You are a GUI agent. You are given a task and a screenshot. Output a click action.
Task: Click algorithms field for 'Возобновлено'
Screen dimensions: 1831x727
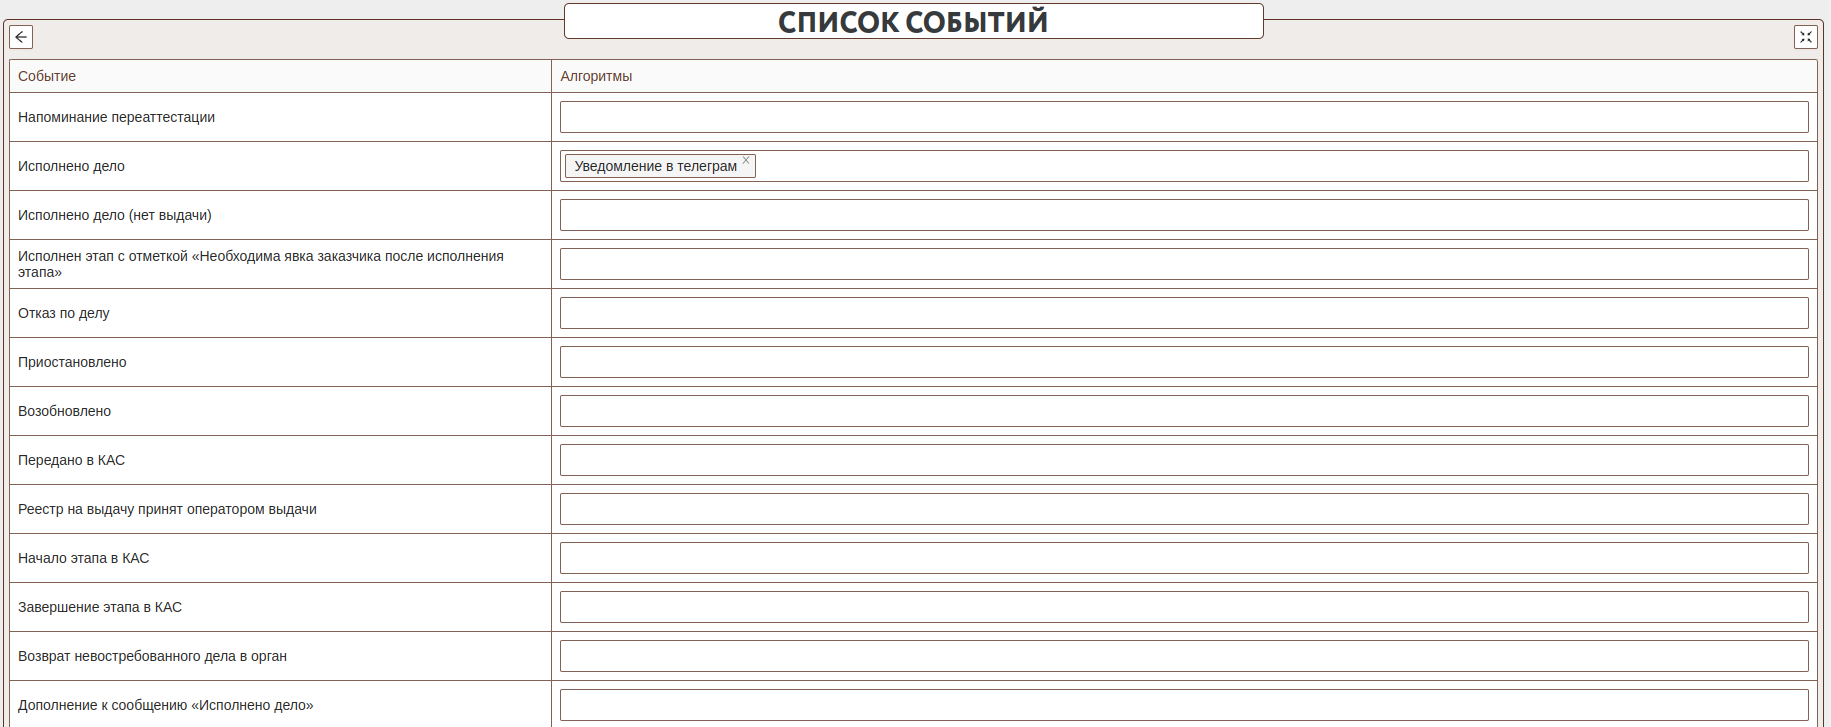pyautogui.click(x=1183, y=411)
